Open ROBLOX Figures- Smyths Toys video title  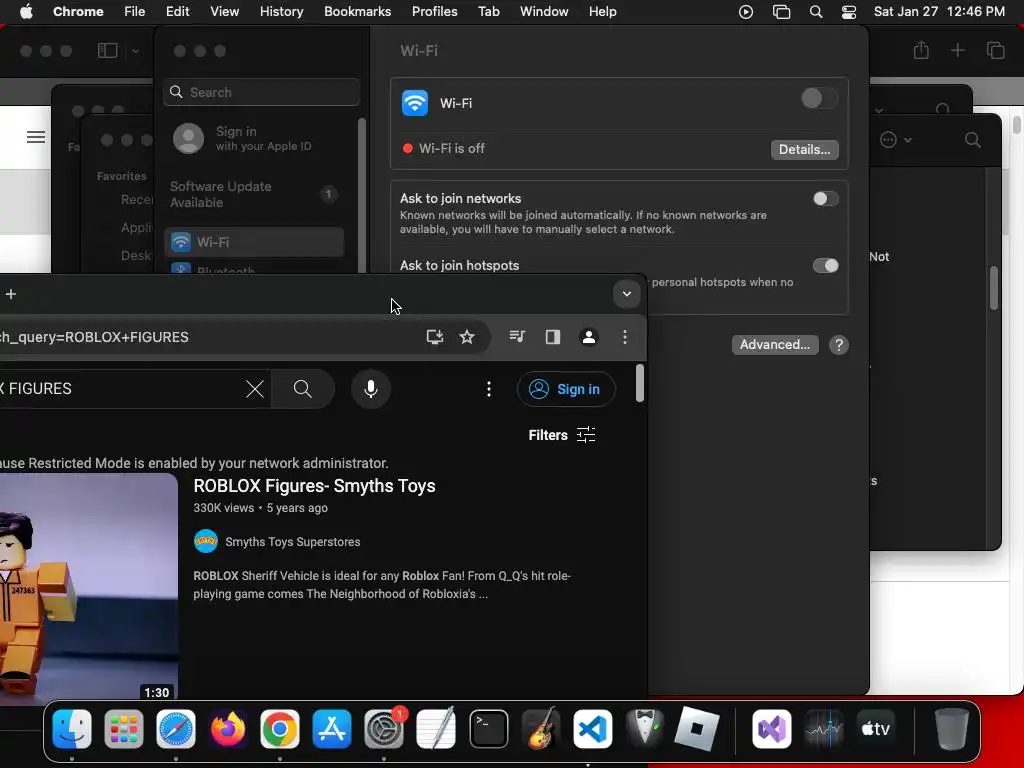[314, 486]
